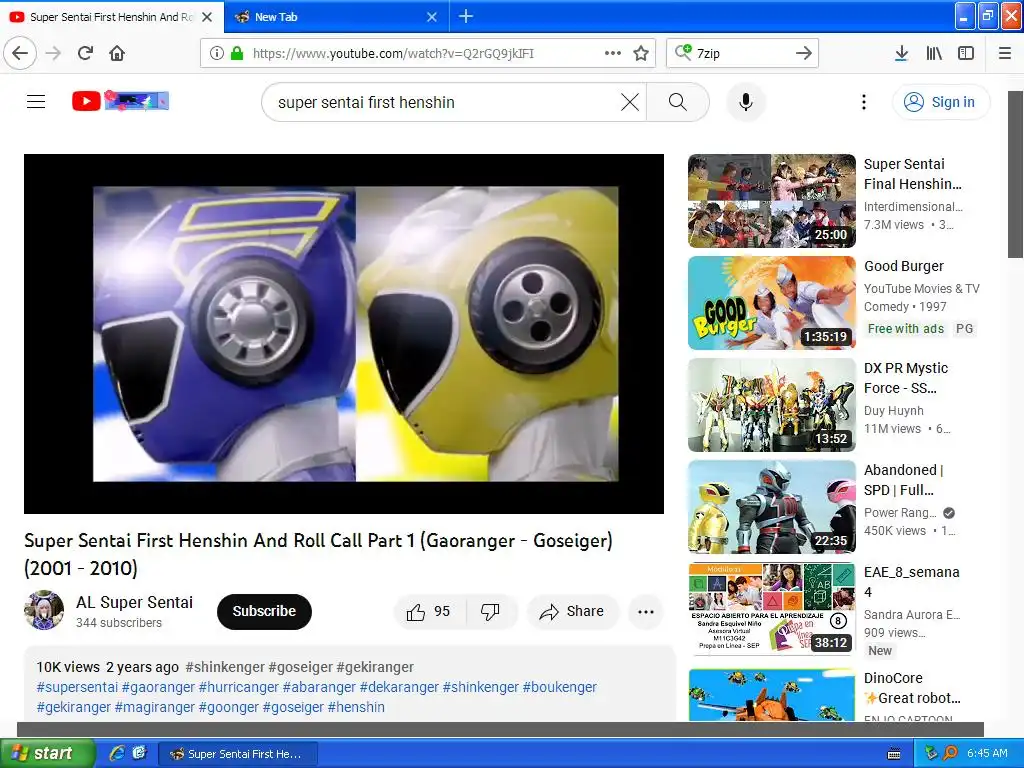This screenshot has height=768, width=1024.
Task: Click the green padlock security icon
Action: point(237,53)
